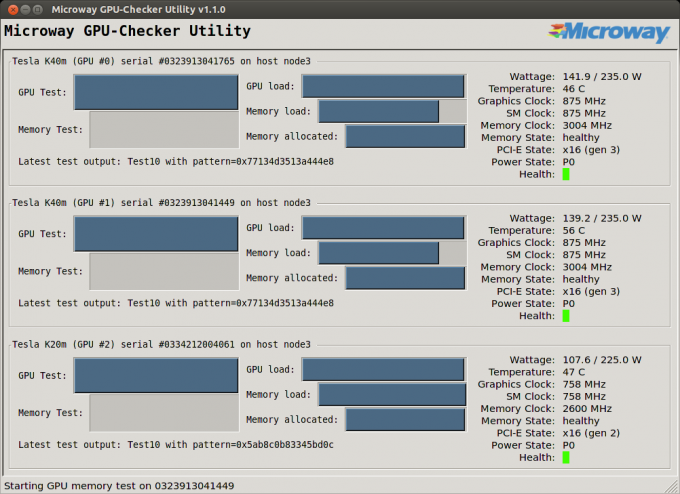
Task: Close the GPU-Checker window
Action: [13, 9]
